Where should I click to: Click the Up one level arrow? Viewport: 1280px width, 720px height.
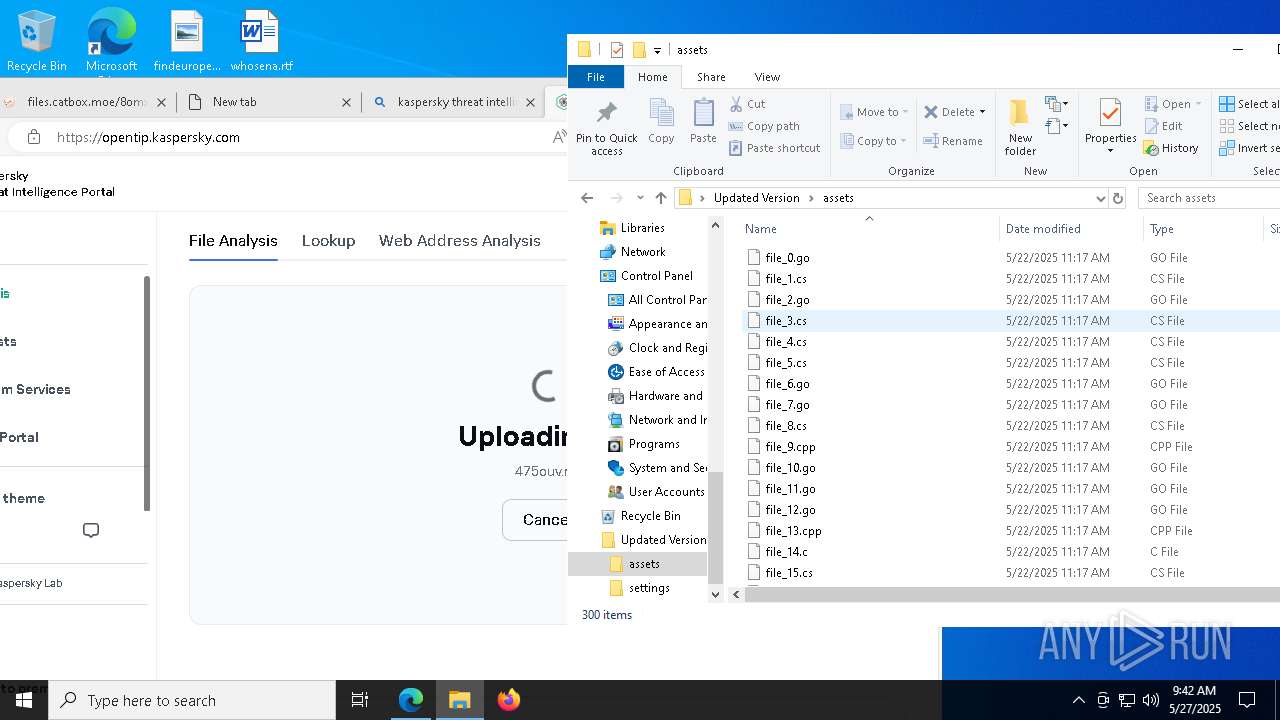(x=661, y=198)
